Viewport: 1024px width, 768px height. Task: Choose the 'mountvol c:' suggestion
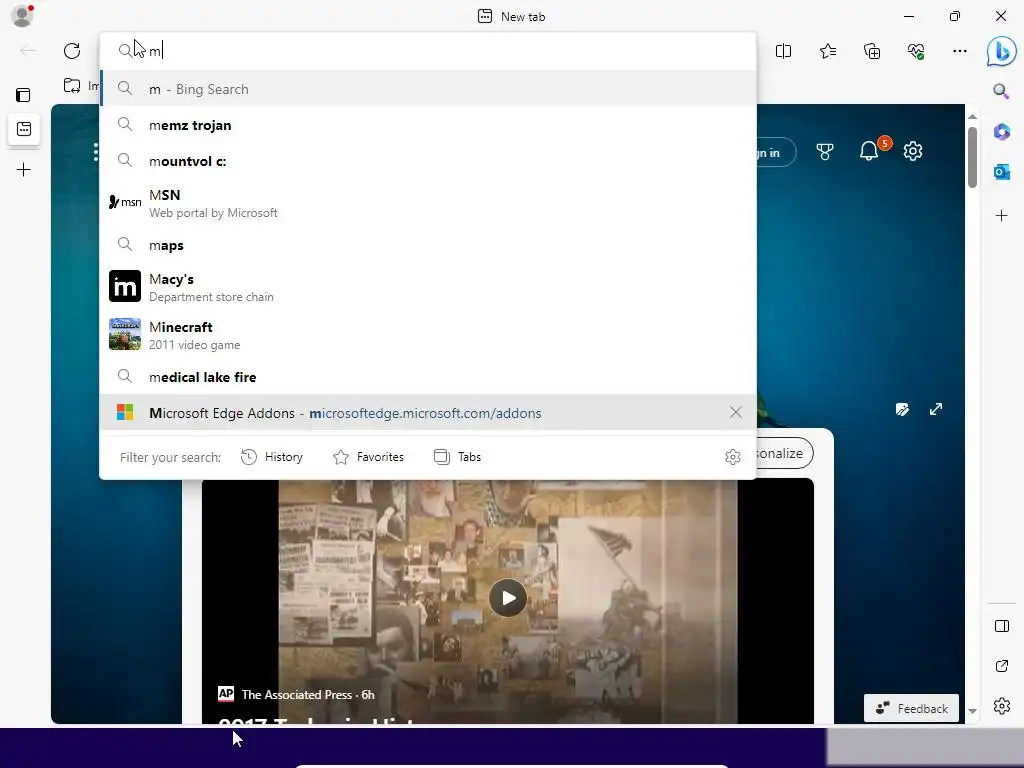(428, 161)
